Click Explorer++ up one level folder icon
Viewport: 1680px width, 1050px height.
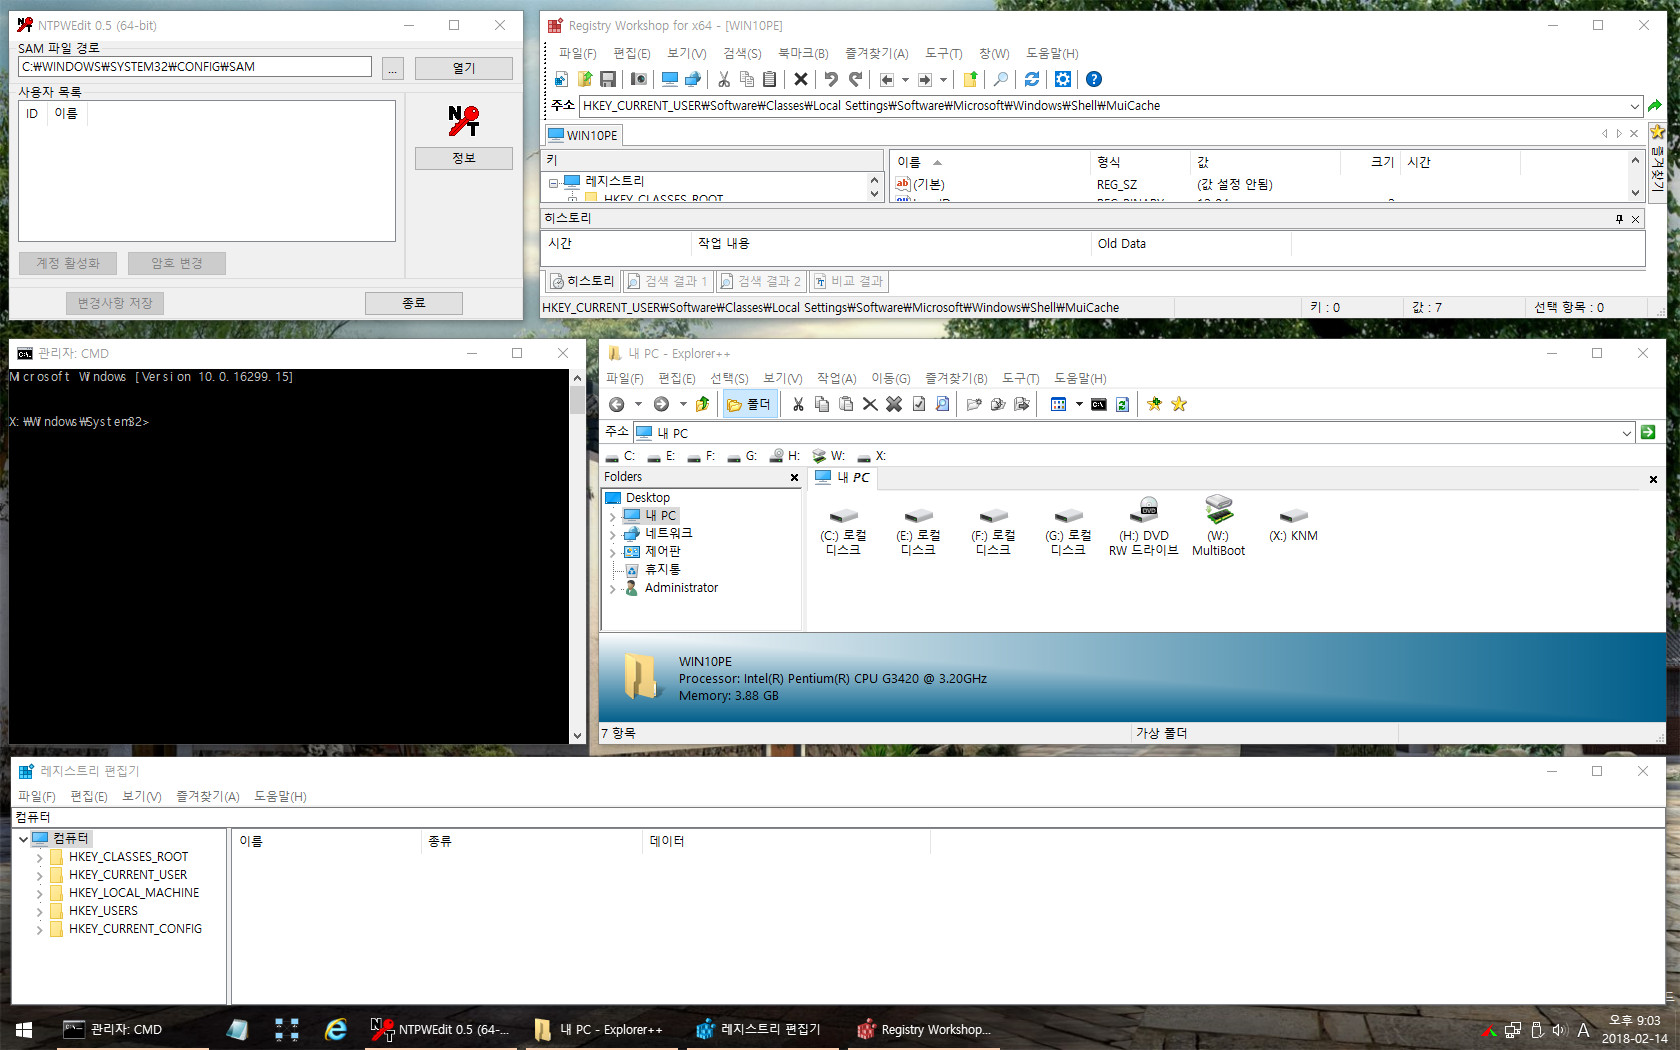(703, 404)
